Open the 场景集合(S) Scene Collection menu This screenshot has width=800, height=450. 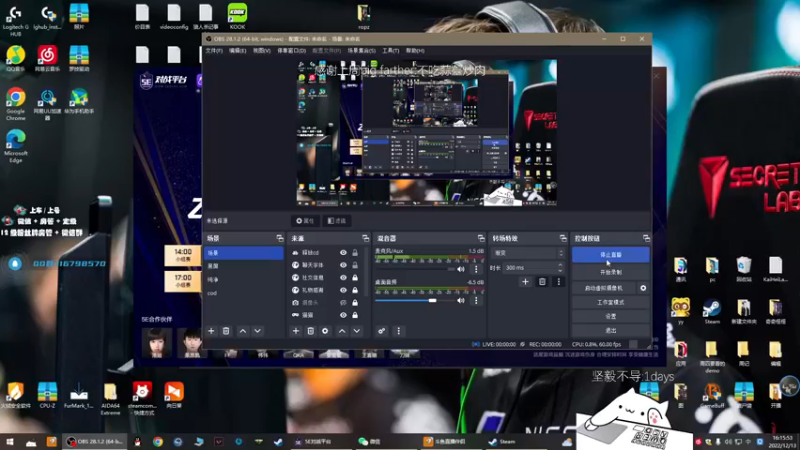(361, 51)
